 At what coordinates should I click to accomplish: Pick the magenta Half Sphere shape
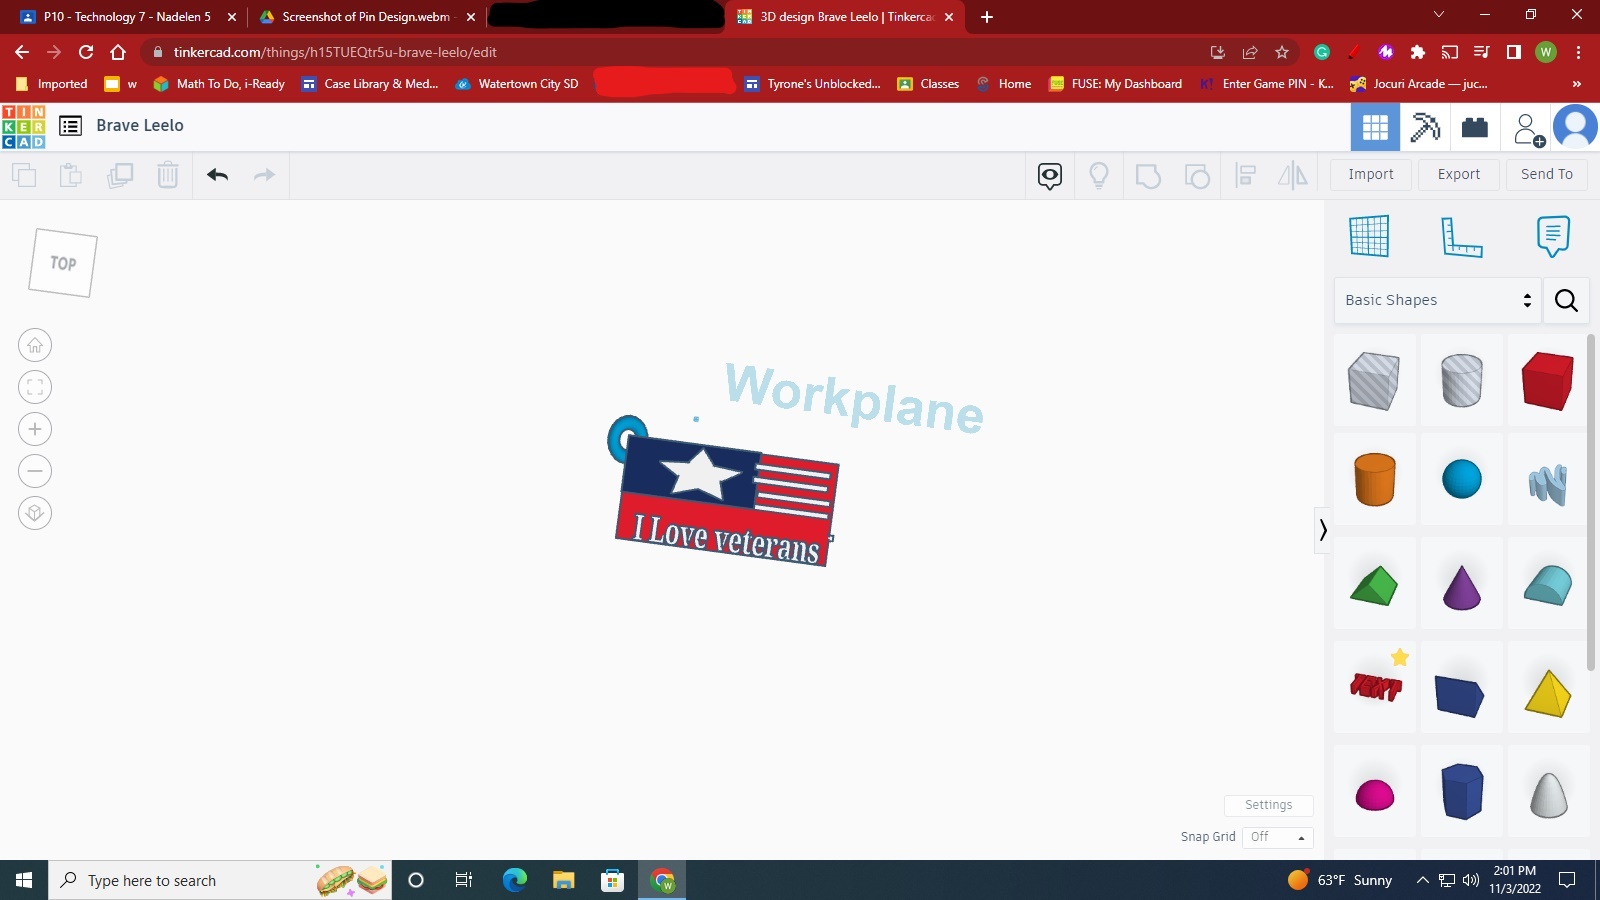coord(1374,794)
